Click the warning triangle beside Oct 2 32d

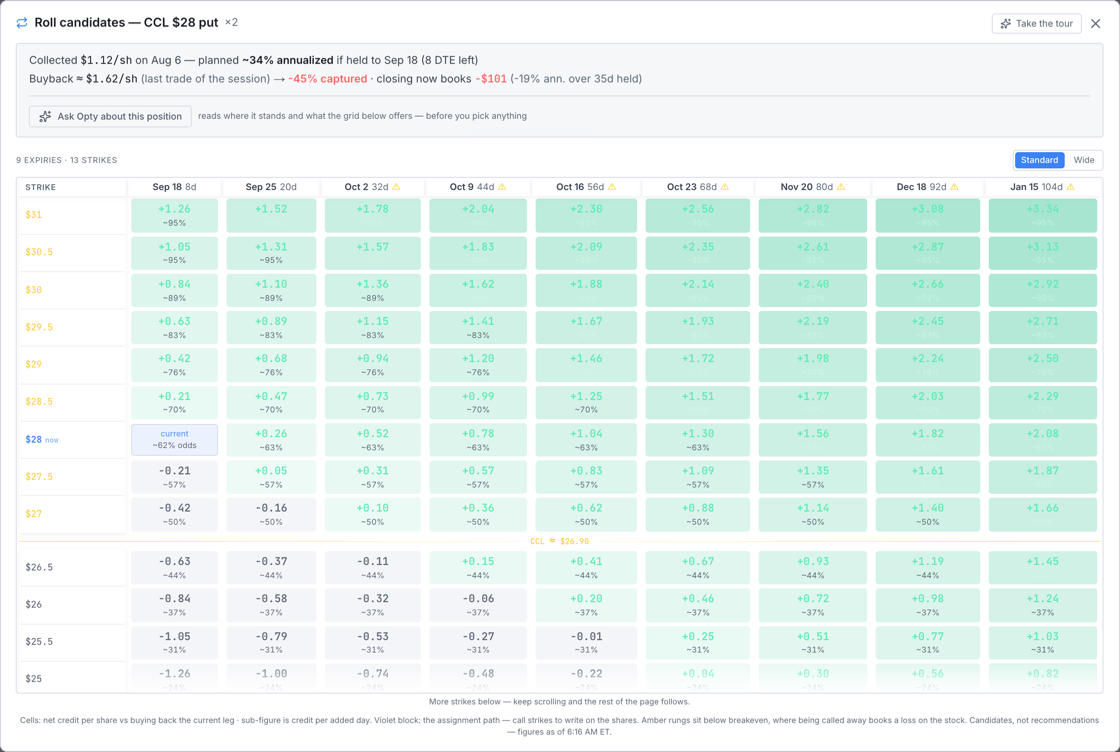point(396,187)
